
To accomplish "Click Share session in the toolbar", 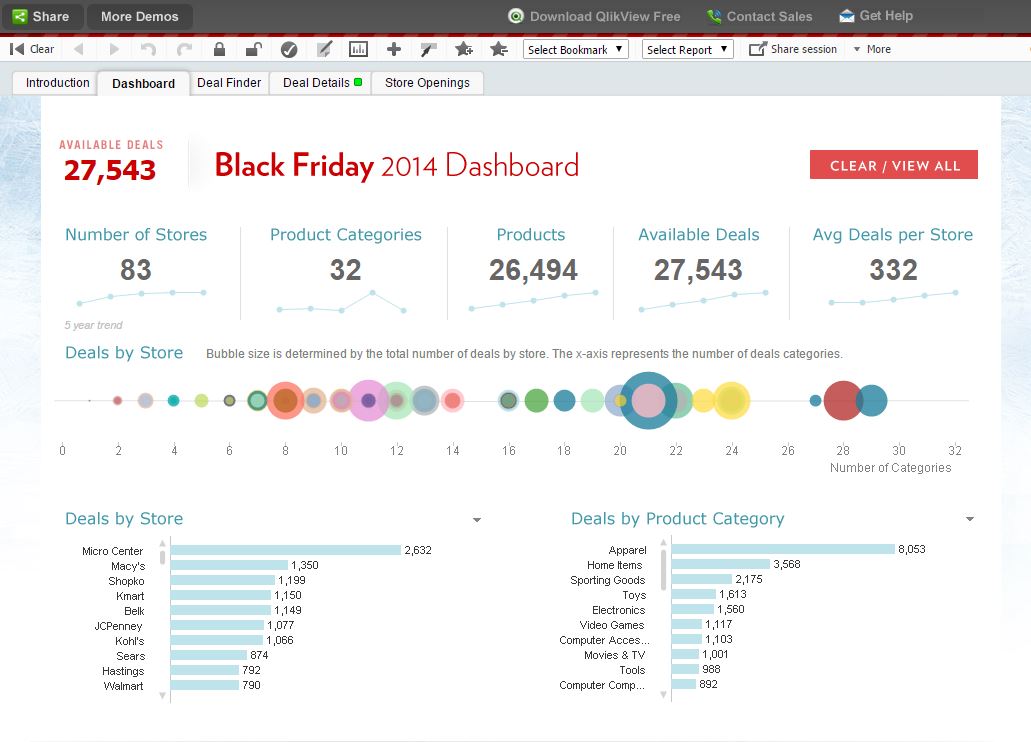I will [x=793, y=49].
